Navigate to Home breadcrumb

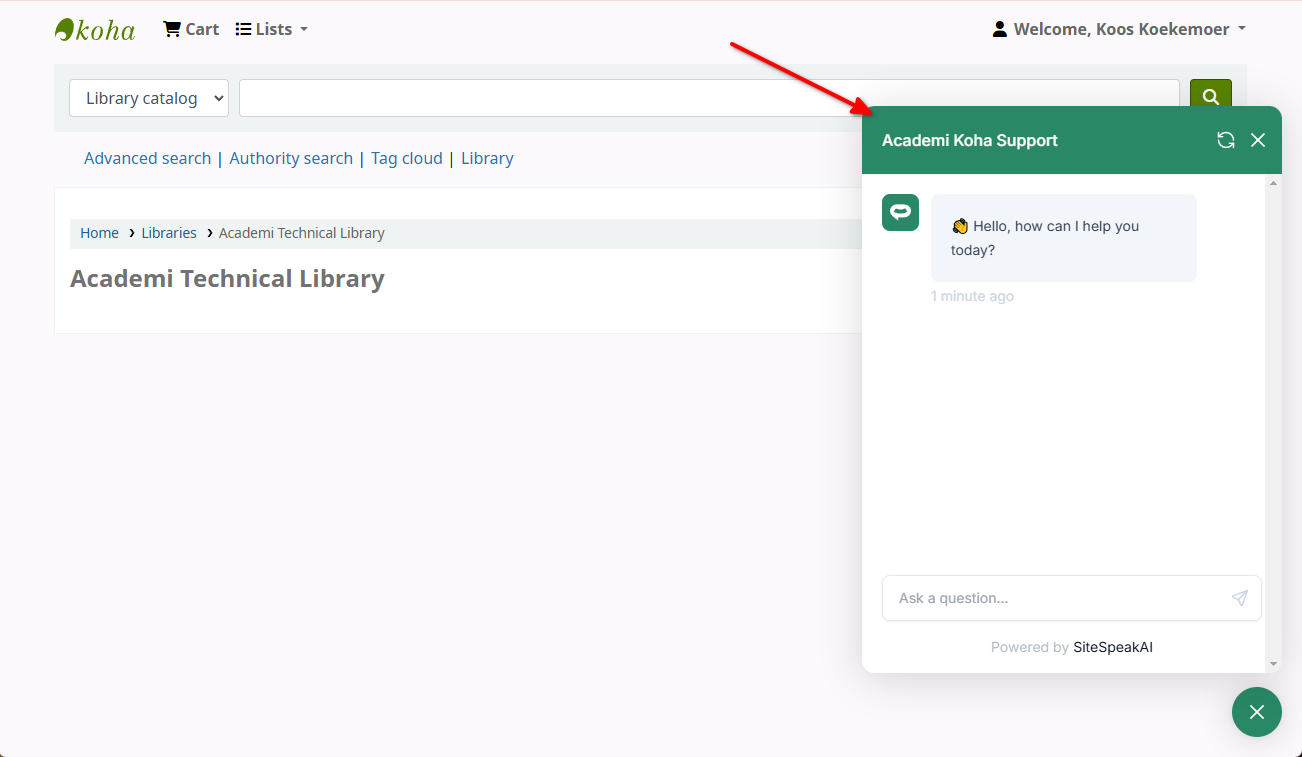[x=99, y=233]
